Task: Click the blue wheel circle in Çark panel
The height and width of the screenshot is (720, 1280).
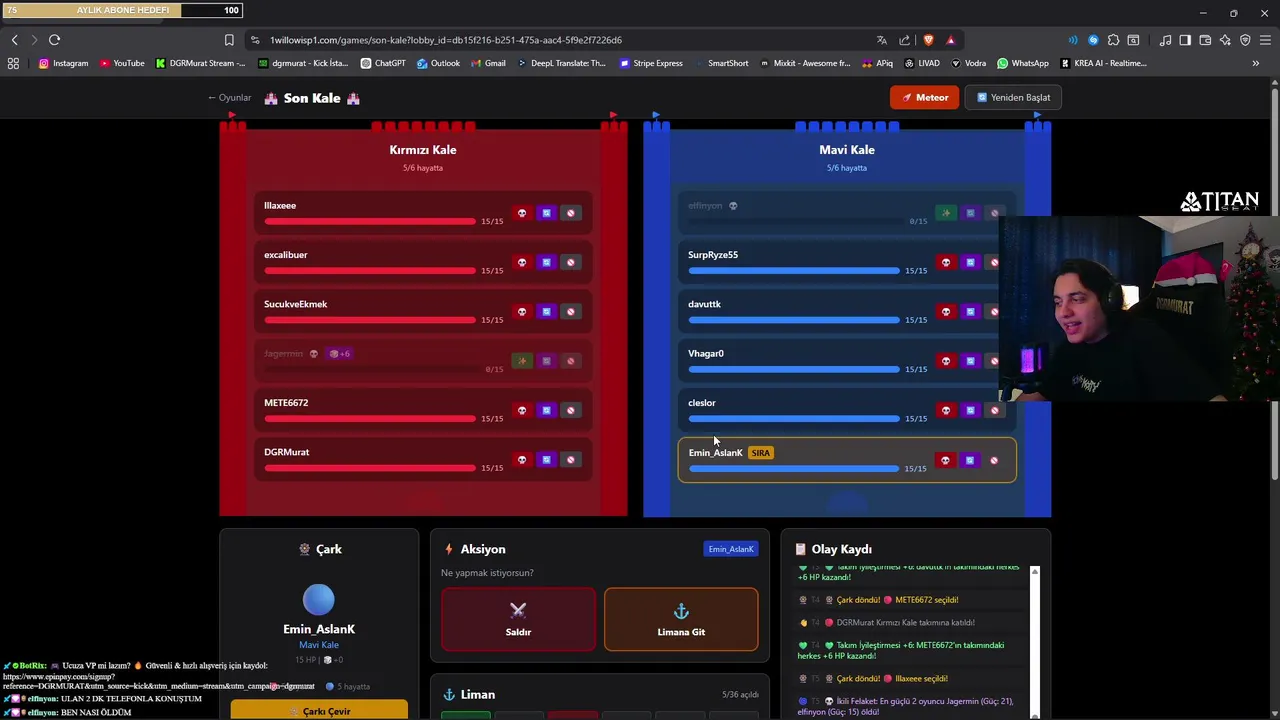Action: (319, 600)
